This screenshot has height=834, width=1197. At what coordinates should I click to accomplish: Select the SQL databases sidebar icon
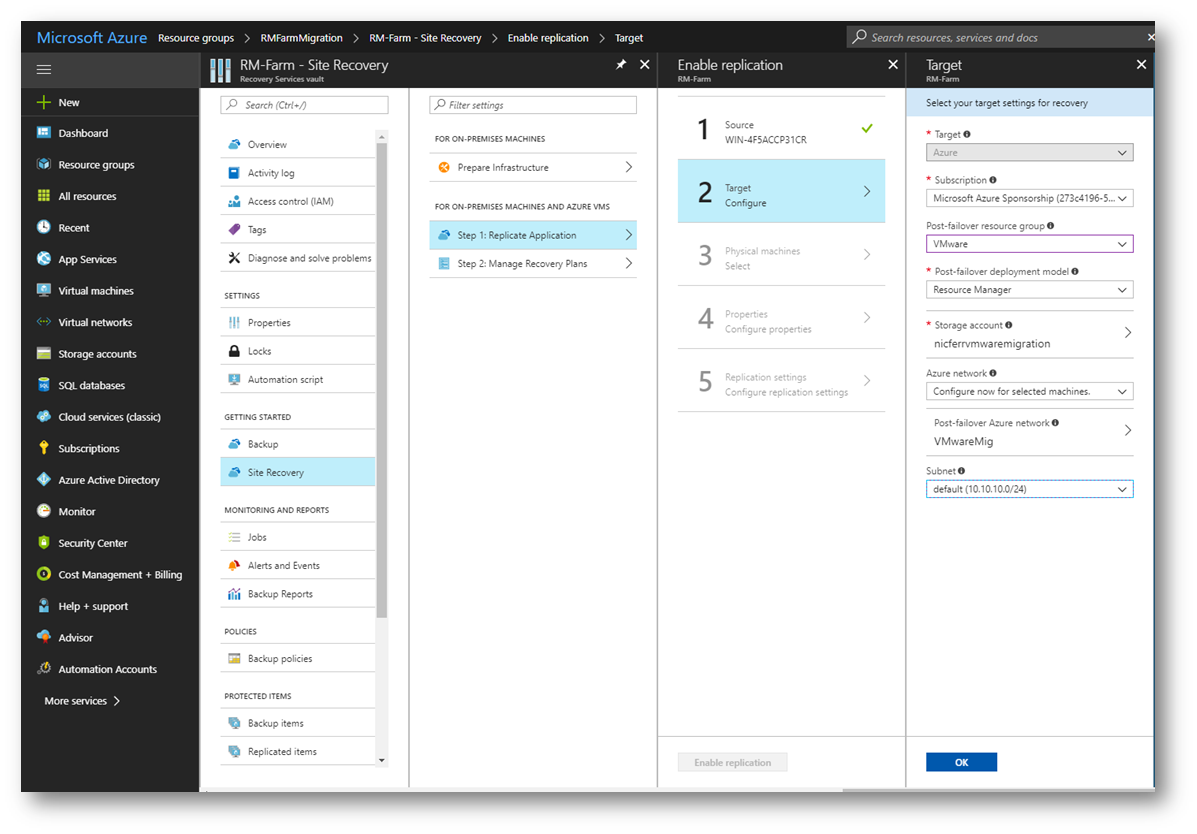tap(44, 385)
